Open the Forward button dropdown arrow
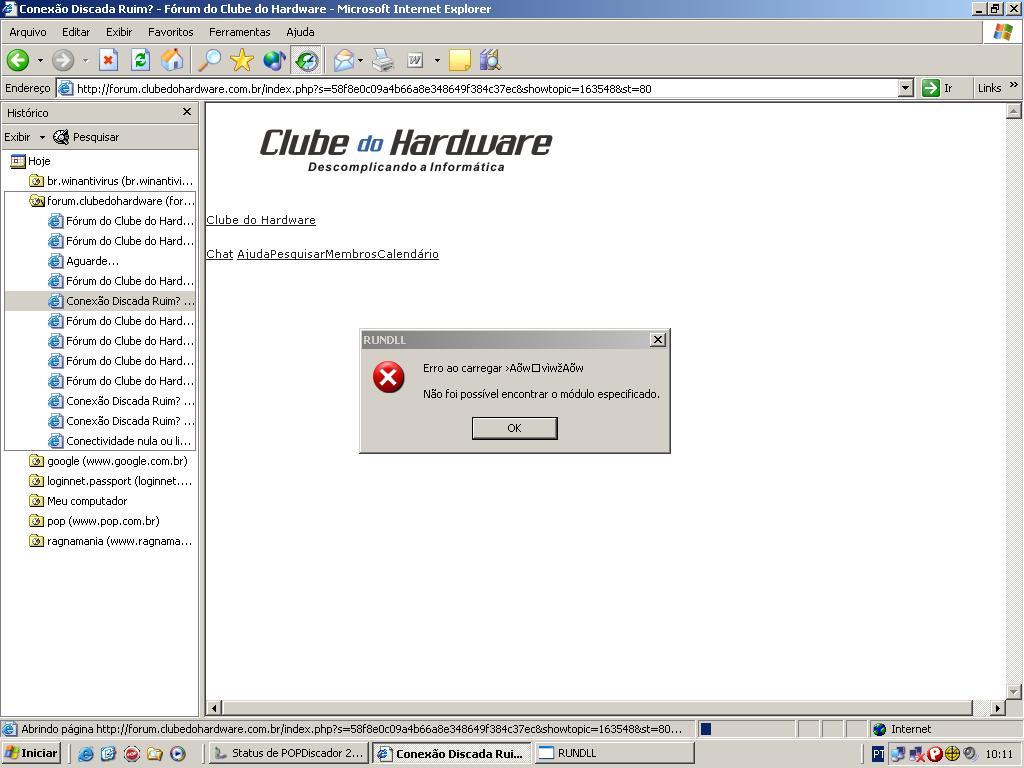The width and height of the screenshot is (1024, 768). (x=85, y=61)
